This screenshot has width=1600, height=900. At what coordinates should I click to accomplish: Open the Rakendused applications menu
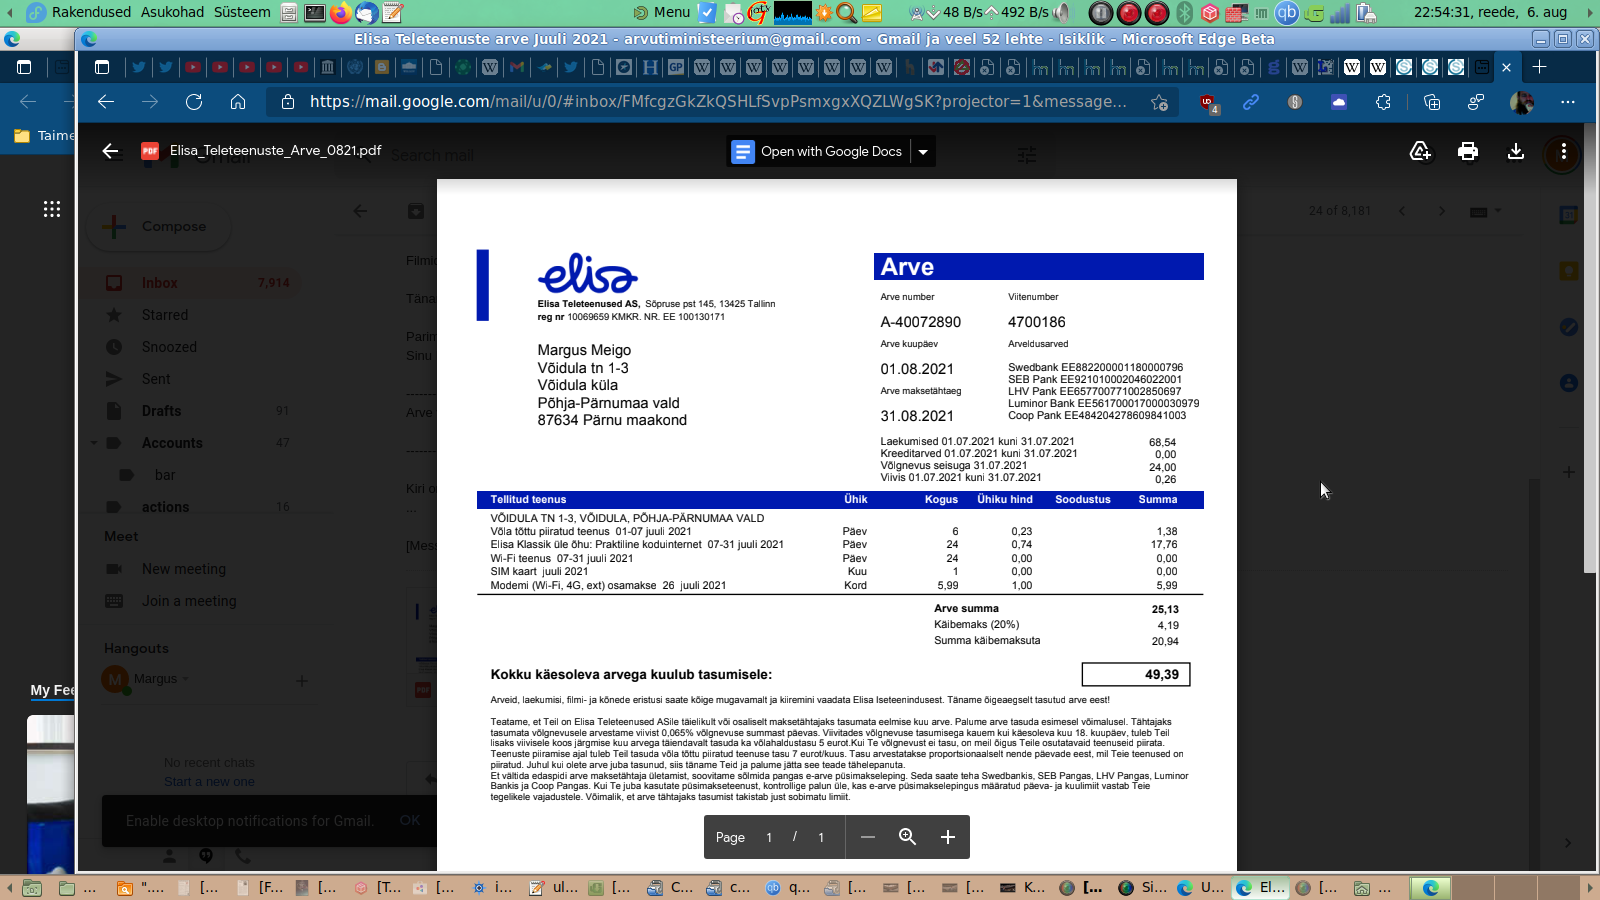coord(79,12)
